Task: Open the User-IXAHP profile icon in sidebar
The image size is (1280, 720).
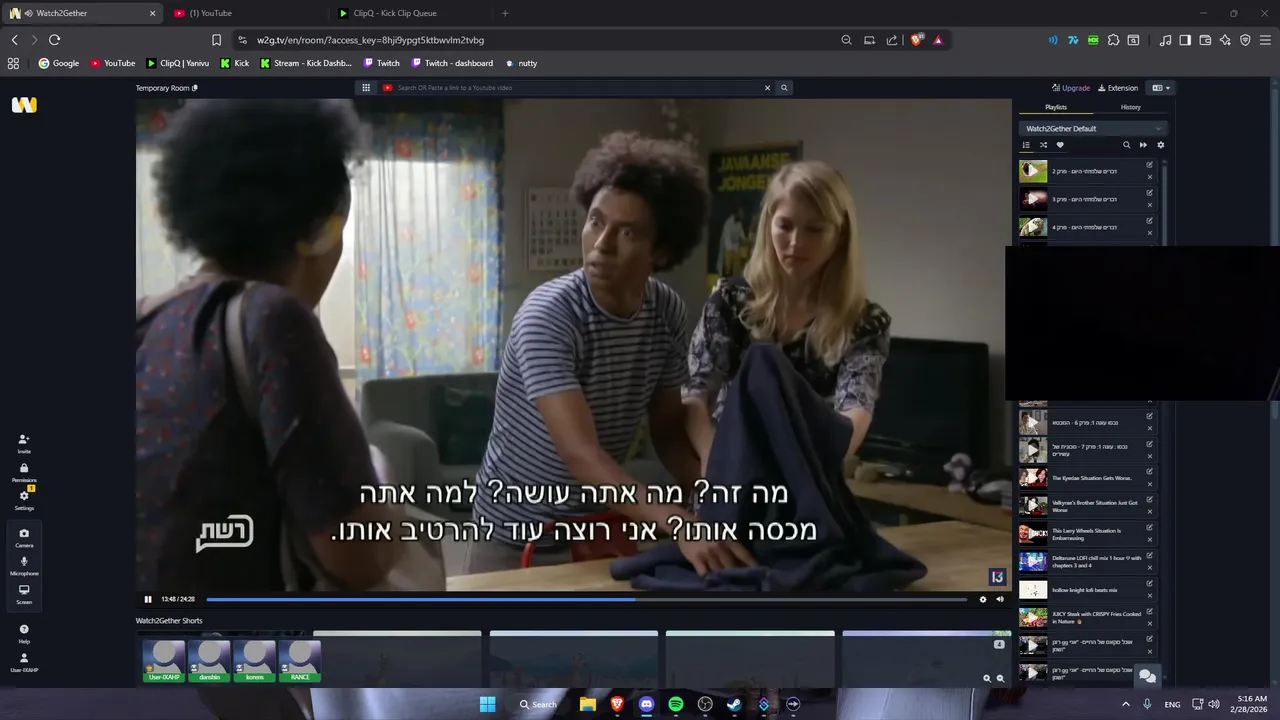Action: click(x=24, y=658)
